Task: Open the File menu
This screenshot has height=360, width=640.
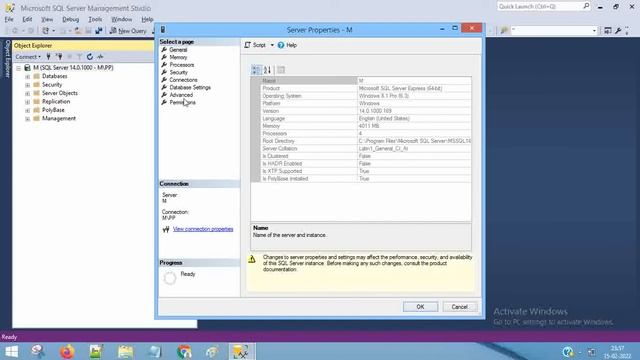Action: point(9,19)
